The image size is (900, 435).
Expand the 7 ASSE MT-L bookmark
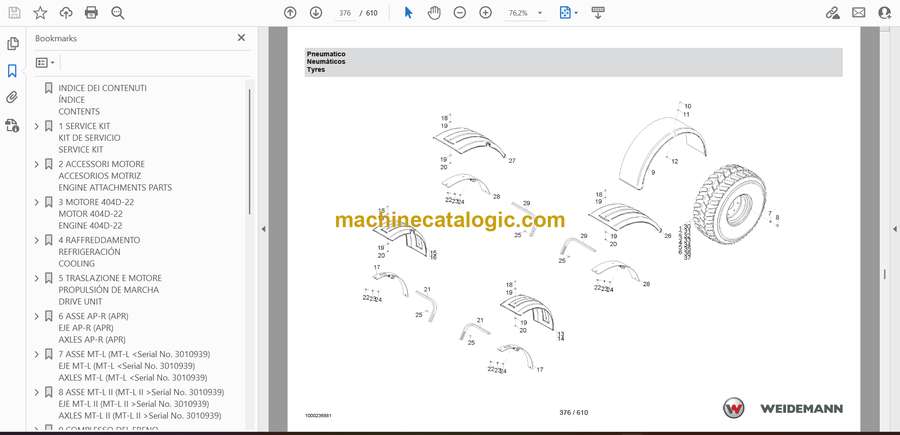(37, 354)
